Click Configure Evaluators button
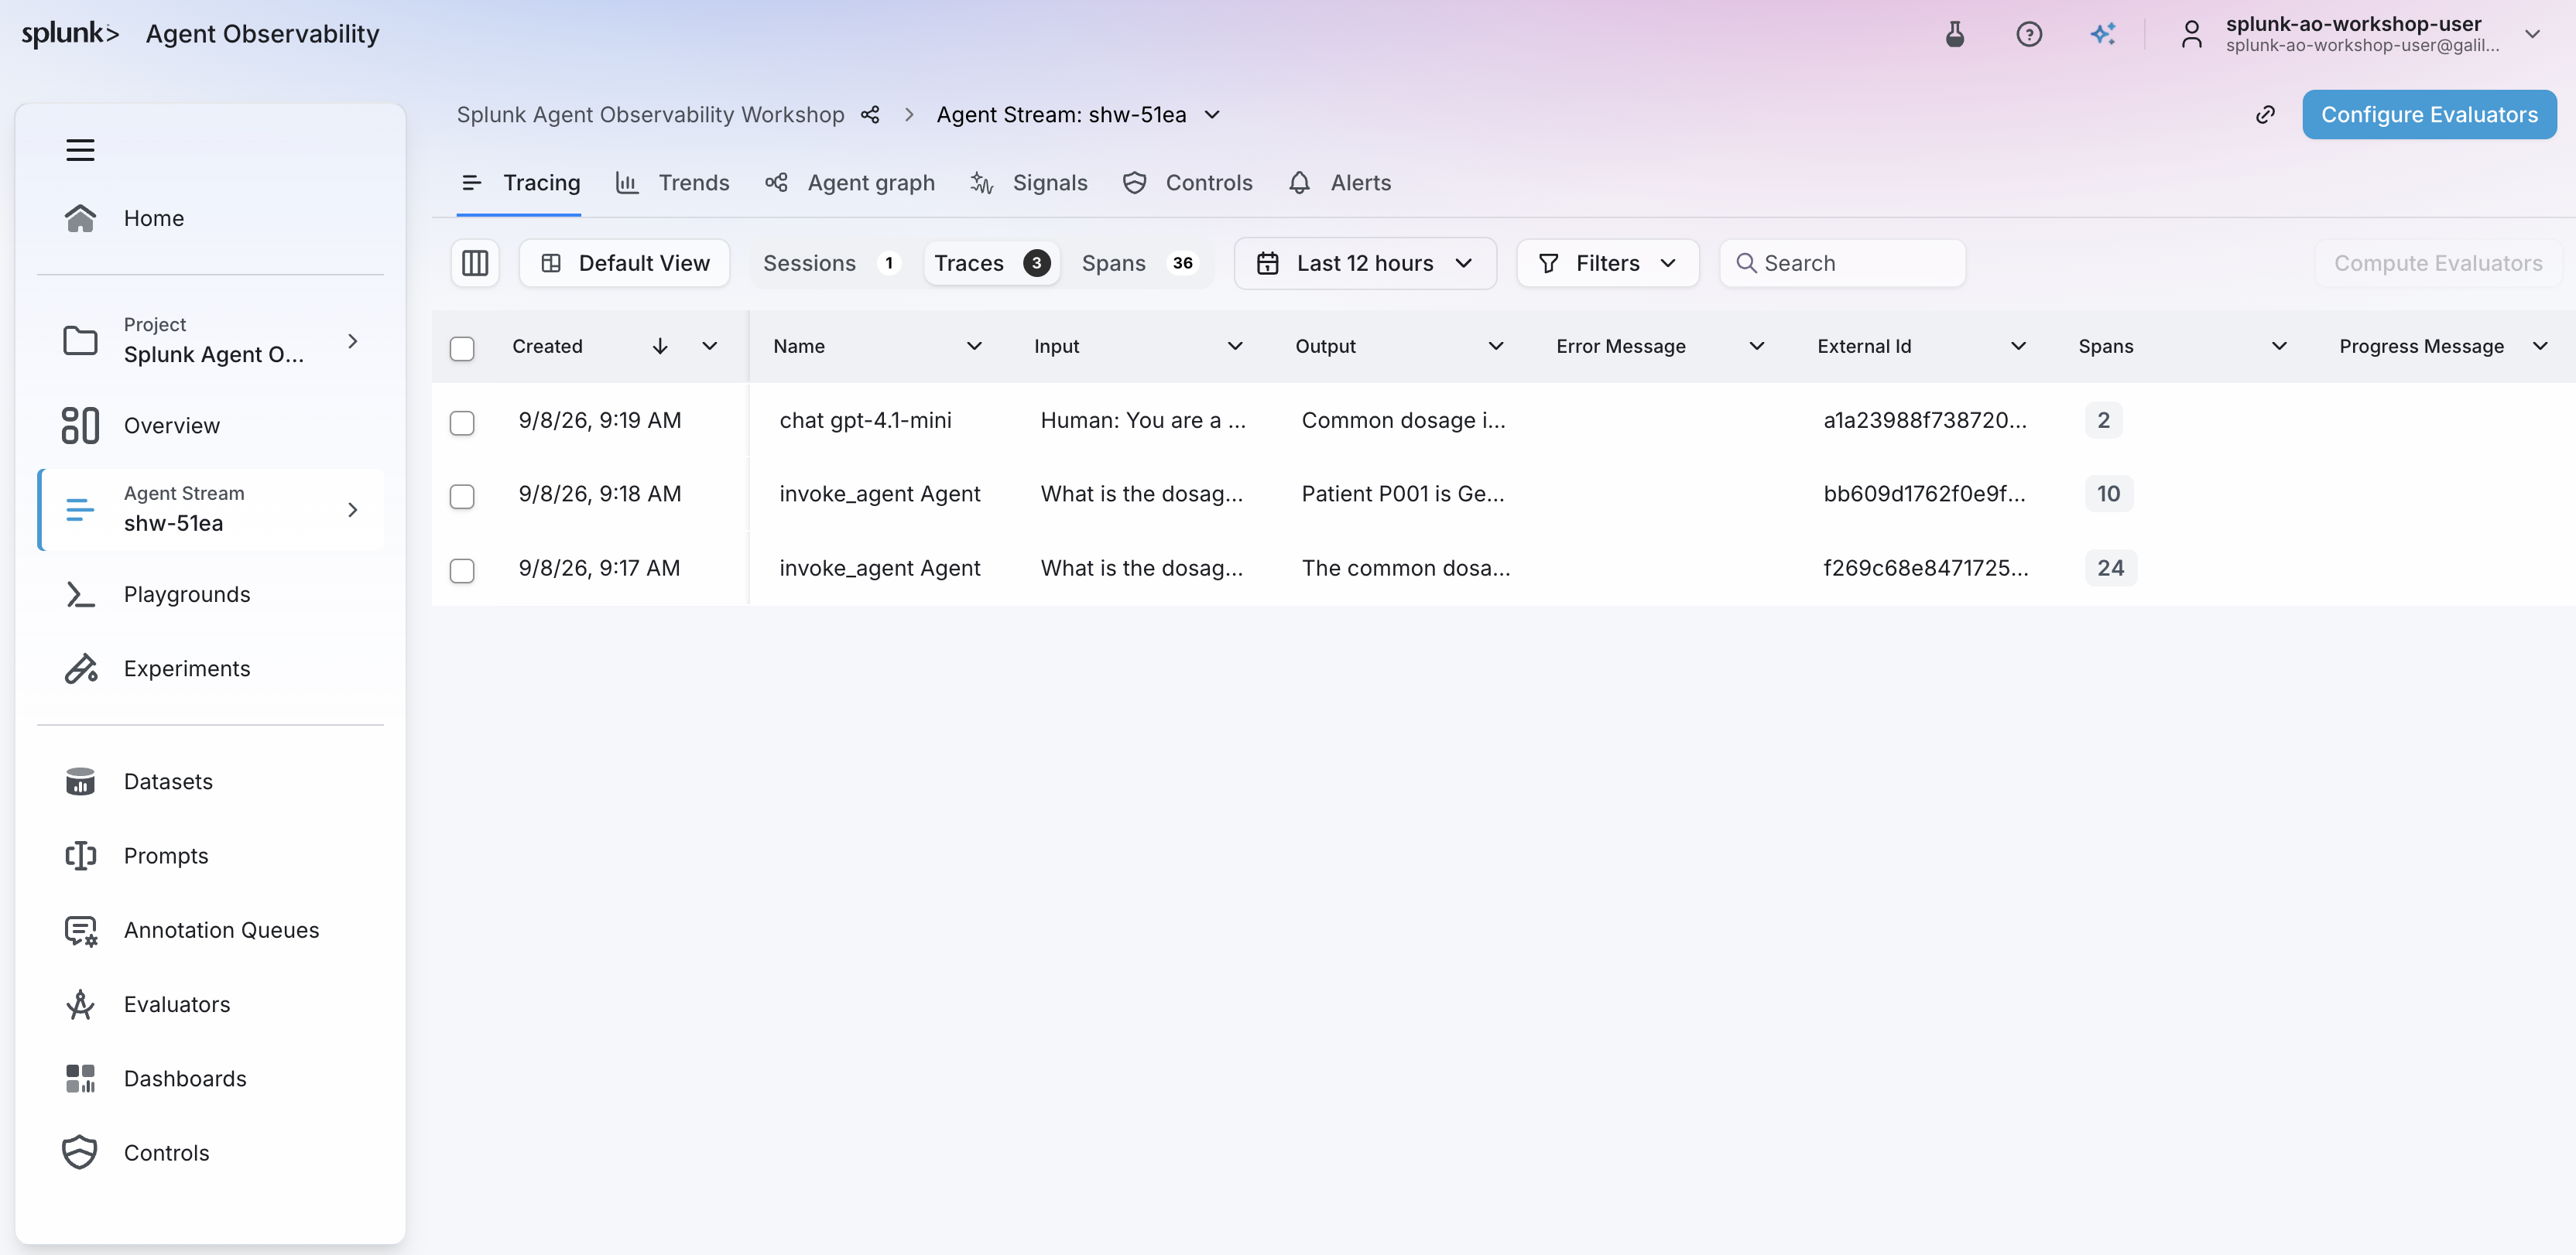 pyautogui.click(x=2428, y=115)
